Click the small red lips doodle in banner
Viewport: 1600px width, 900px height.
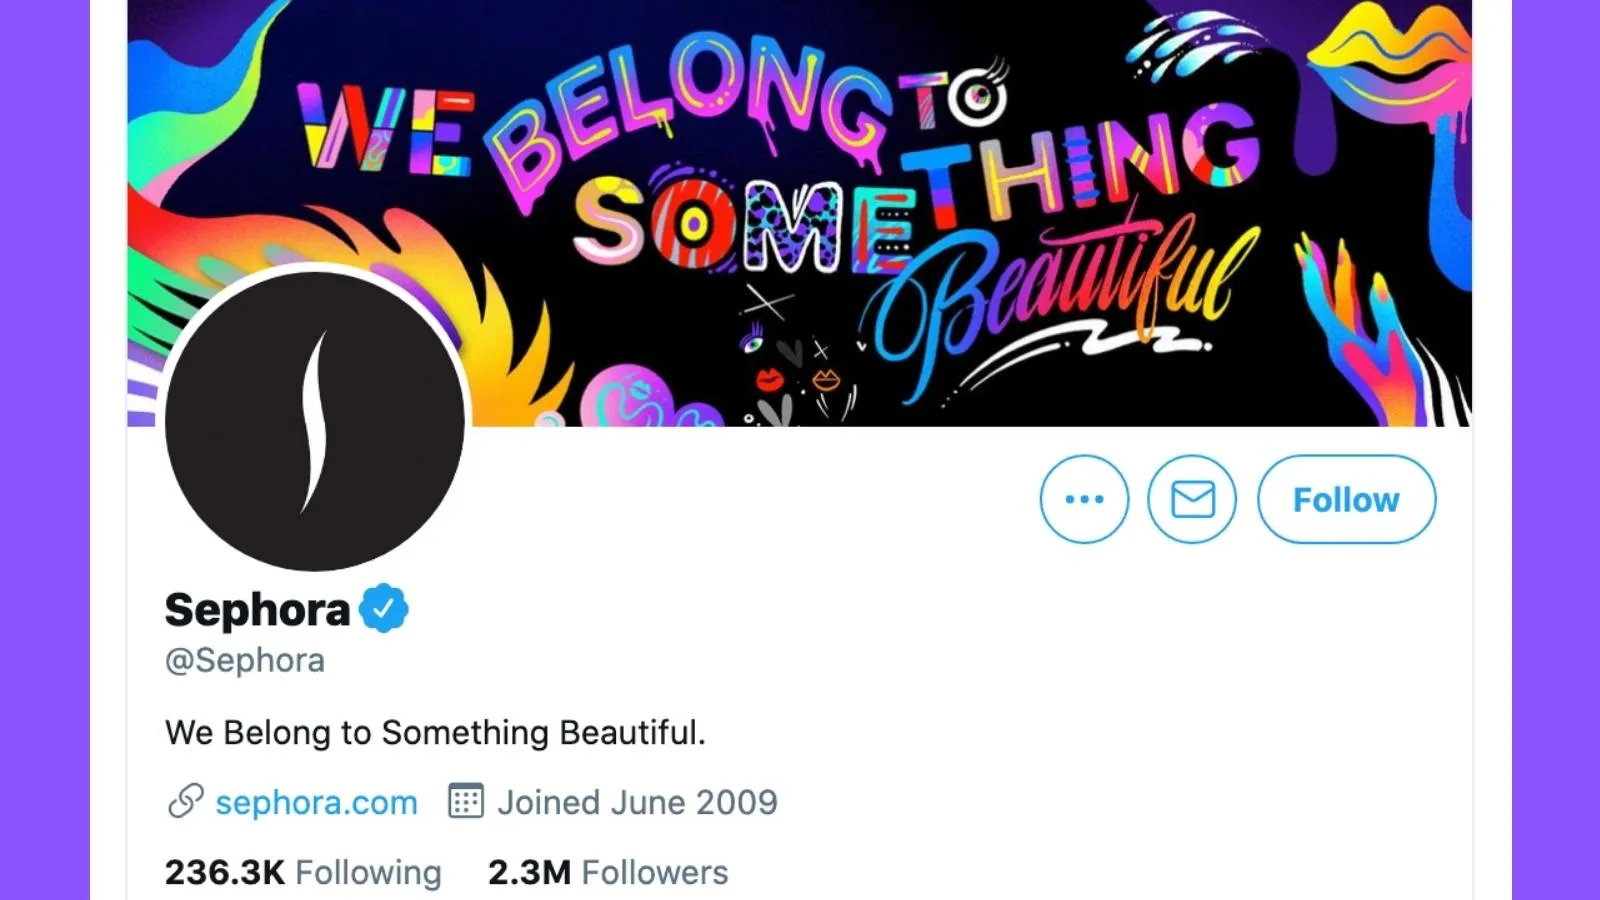768,380
